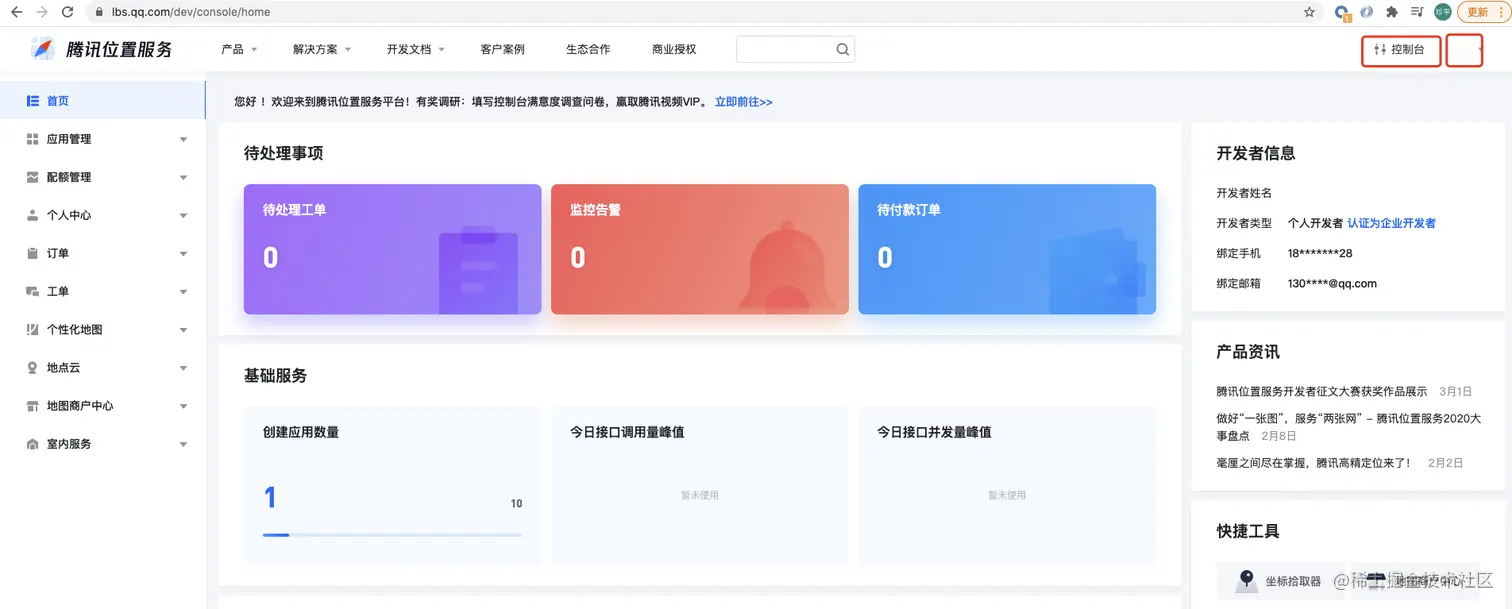Open the red 监控告警 card
The image size is (1512, 609).
click(700, 249)
